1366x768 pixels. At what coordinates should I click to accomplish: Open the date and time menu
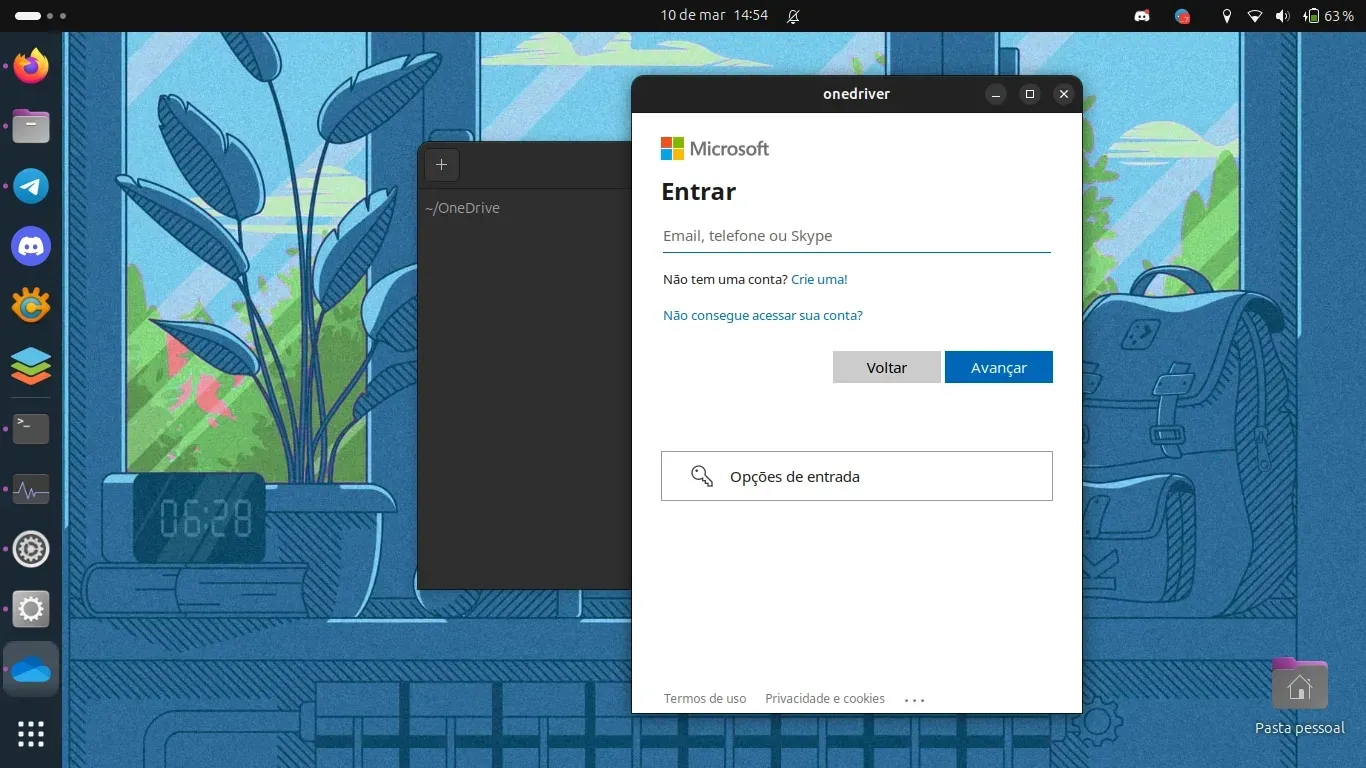coord(714,16)
